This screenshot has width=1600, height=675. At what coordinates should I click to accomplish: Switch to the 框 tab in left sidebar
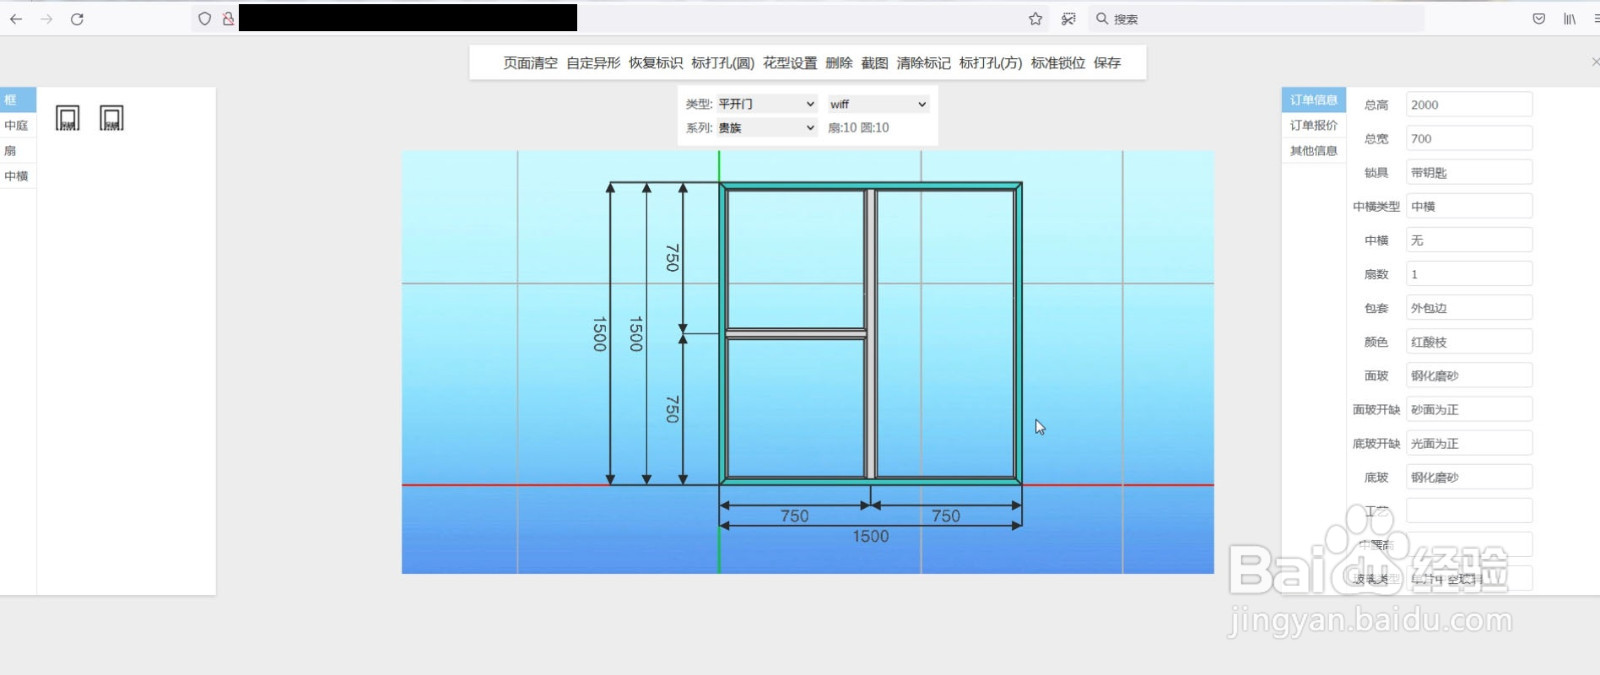coord(17,100)
